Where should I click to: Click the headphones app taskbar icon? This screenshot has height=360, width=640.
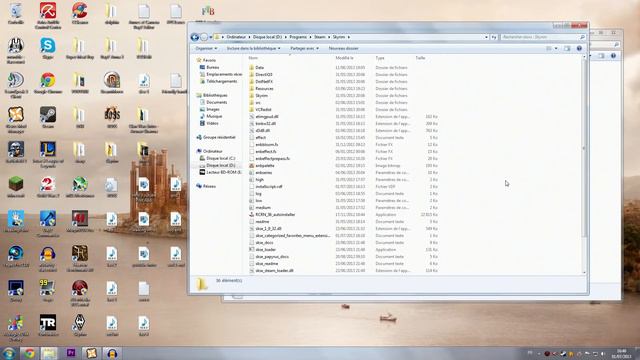(x=111, y=353)
